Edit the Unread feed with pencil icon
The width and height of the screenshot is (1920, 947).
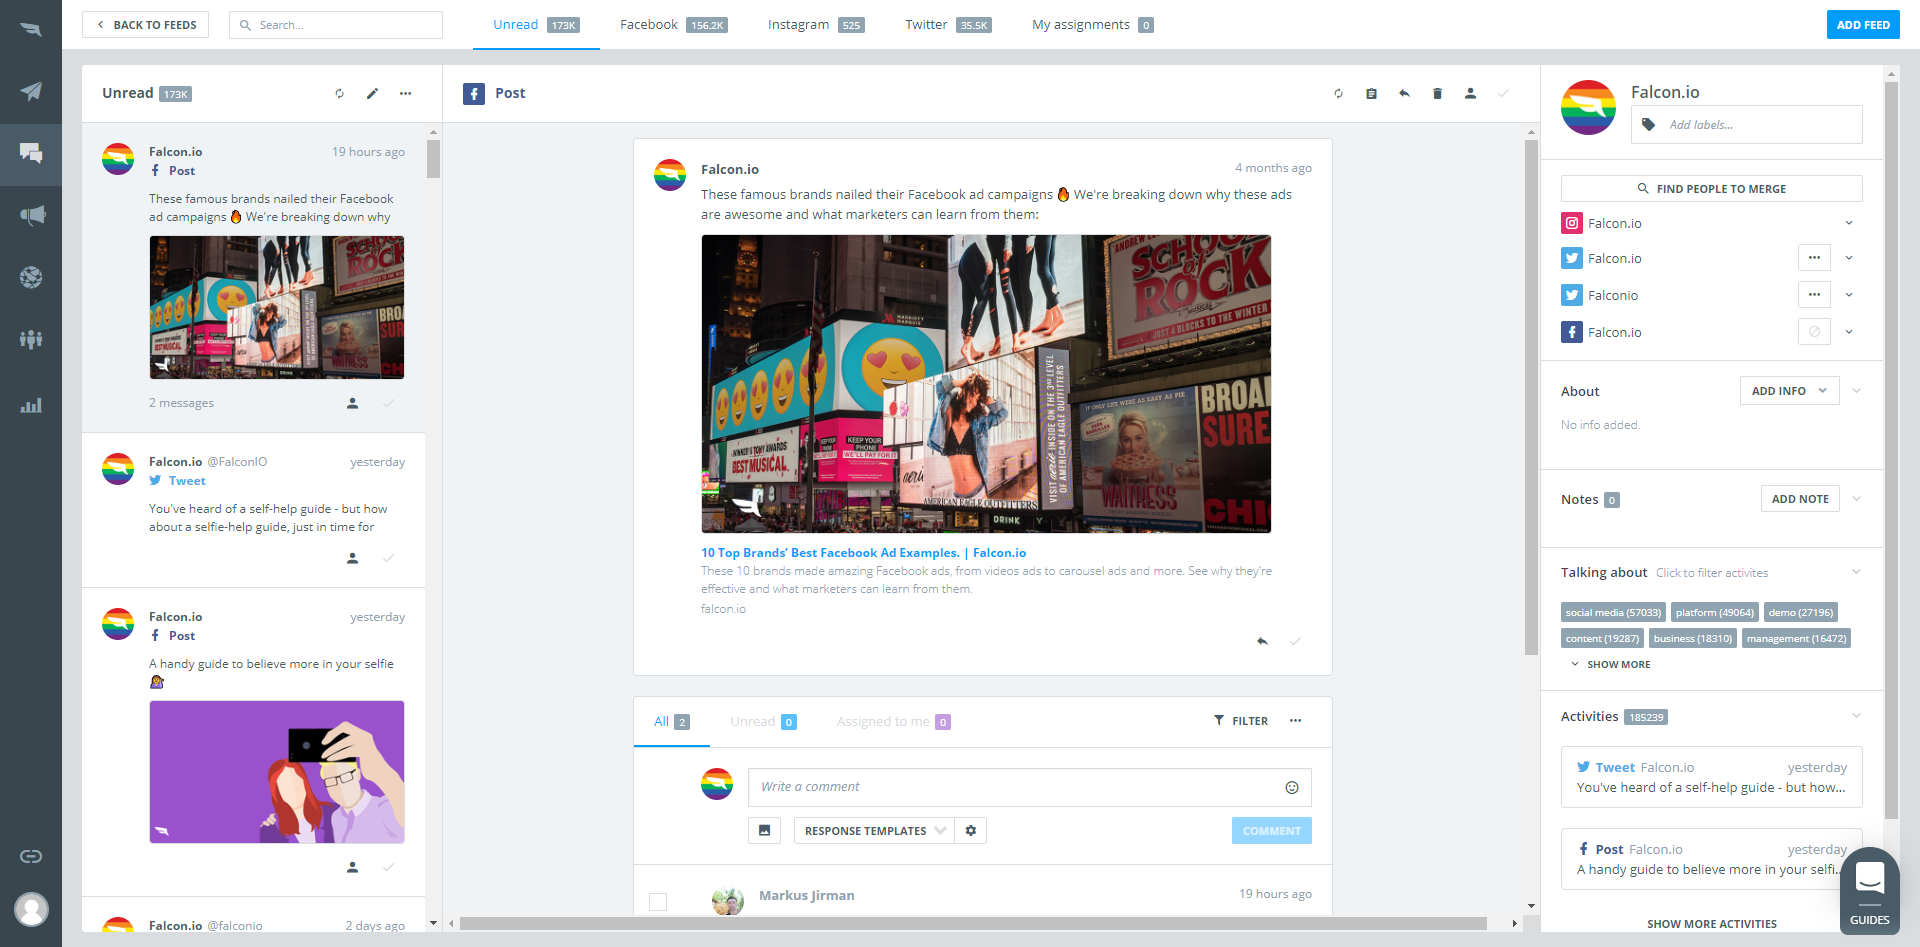coord(372,93)
